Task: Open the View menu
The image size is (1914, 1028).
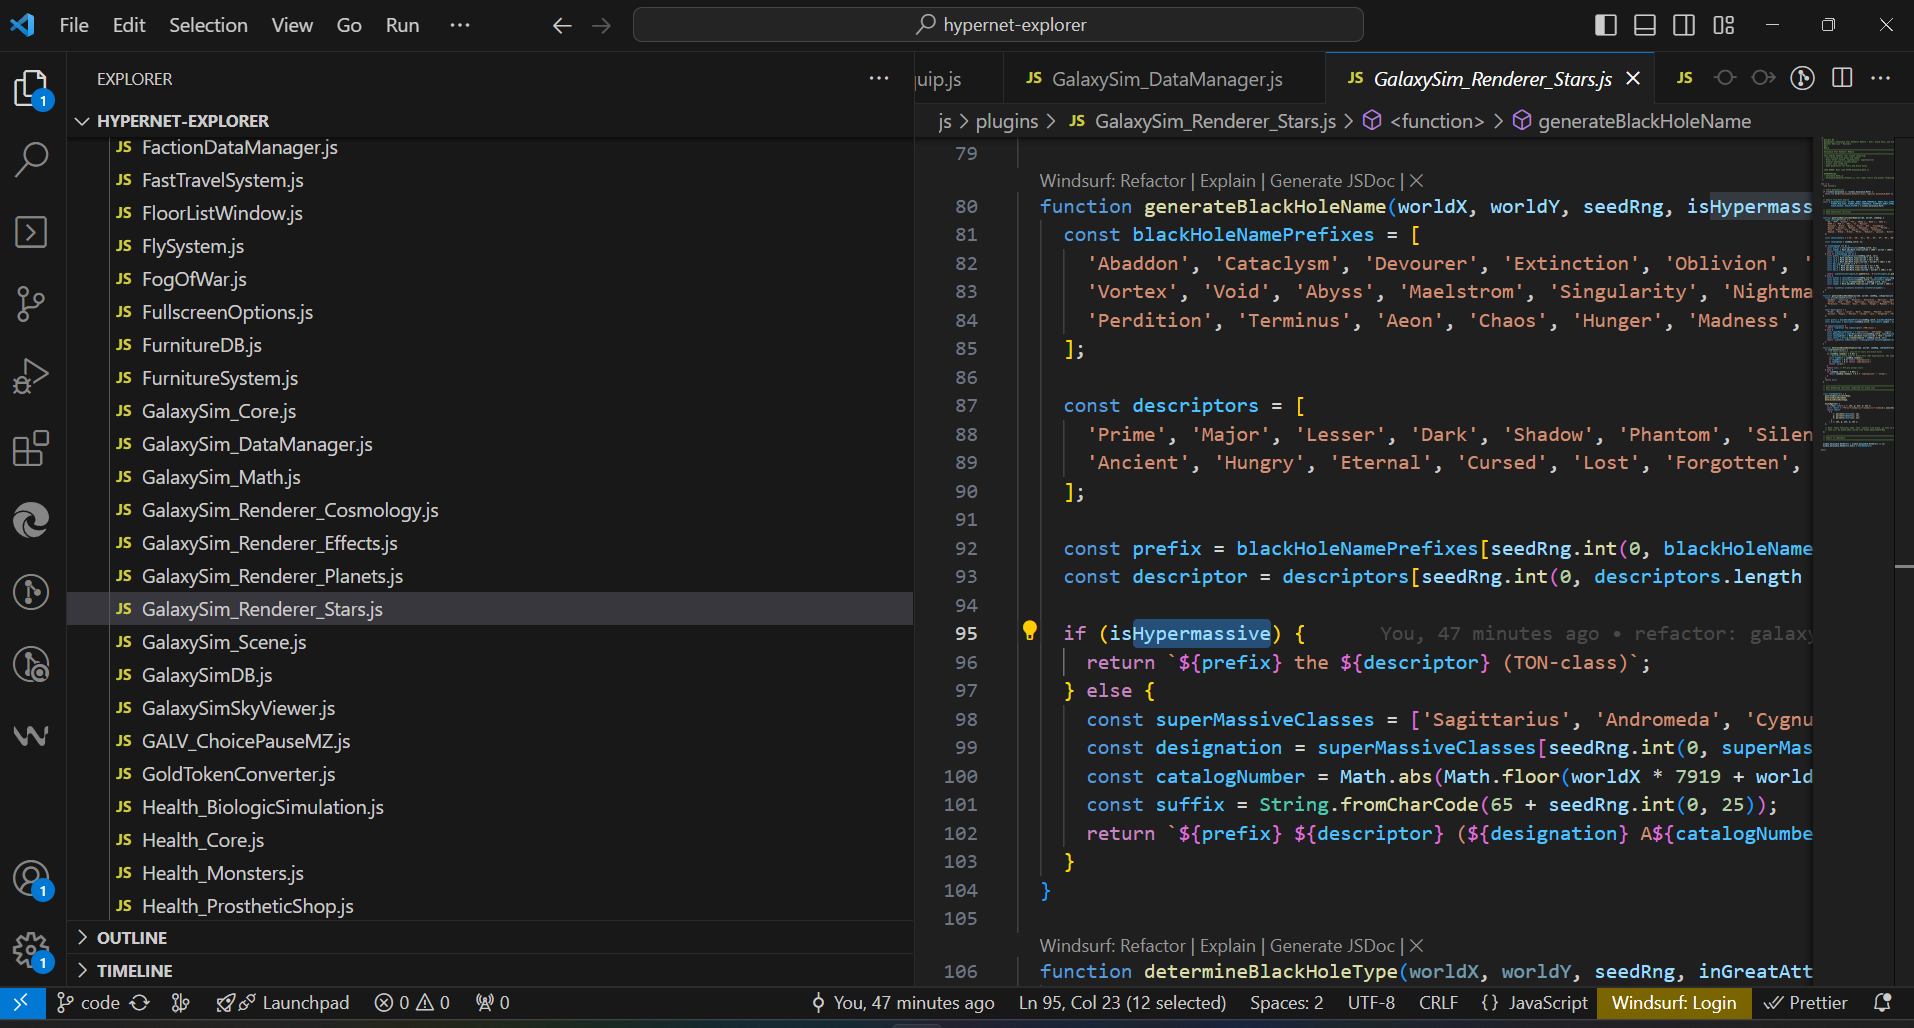Action: pyautogui.click(x=292, y=25)
